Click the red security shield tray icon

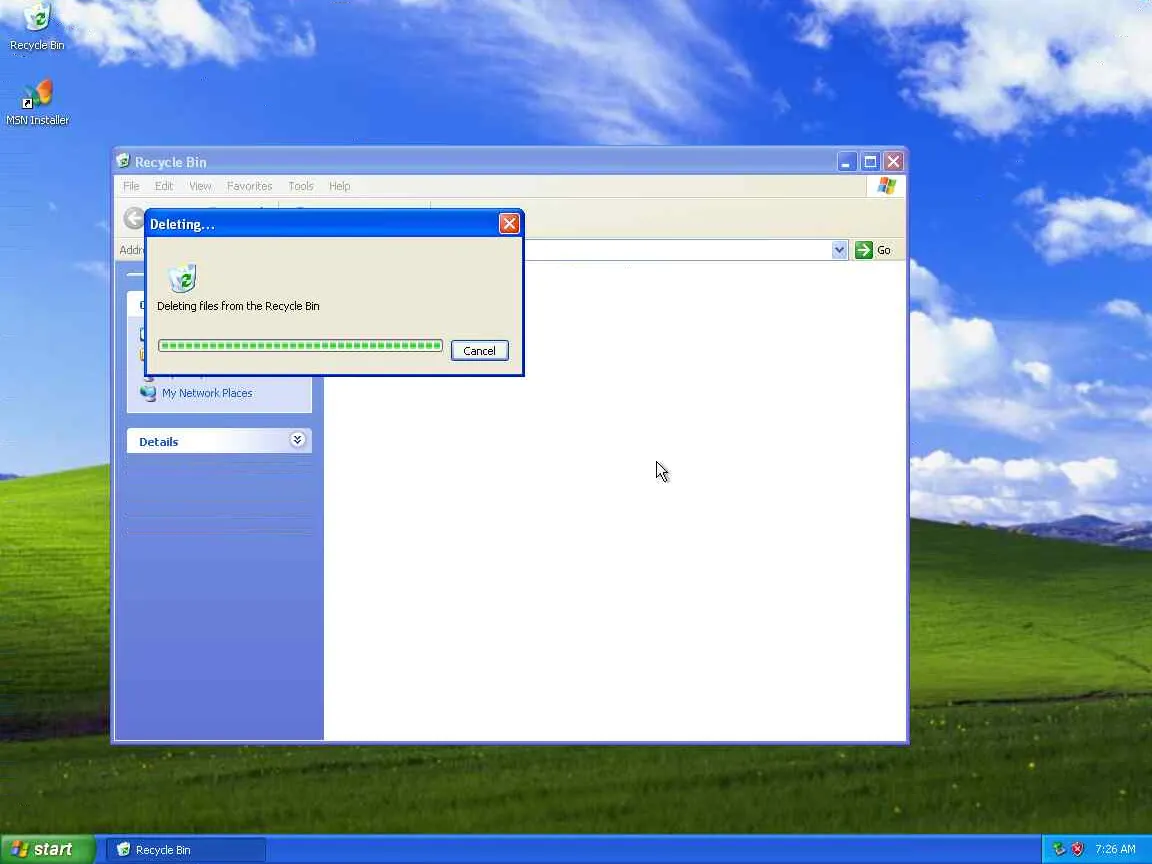[x=1078, y=849]
